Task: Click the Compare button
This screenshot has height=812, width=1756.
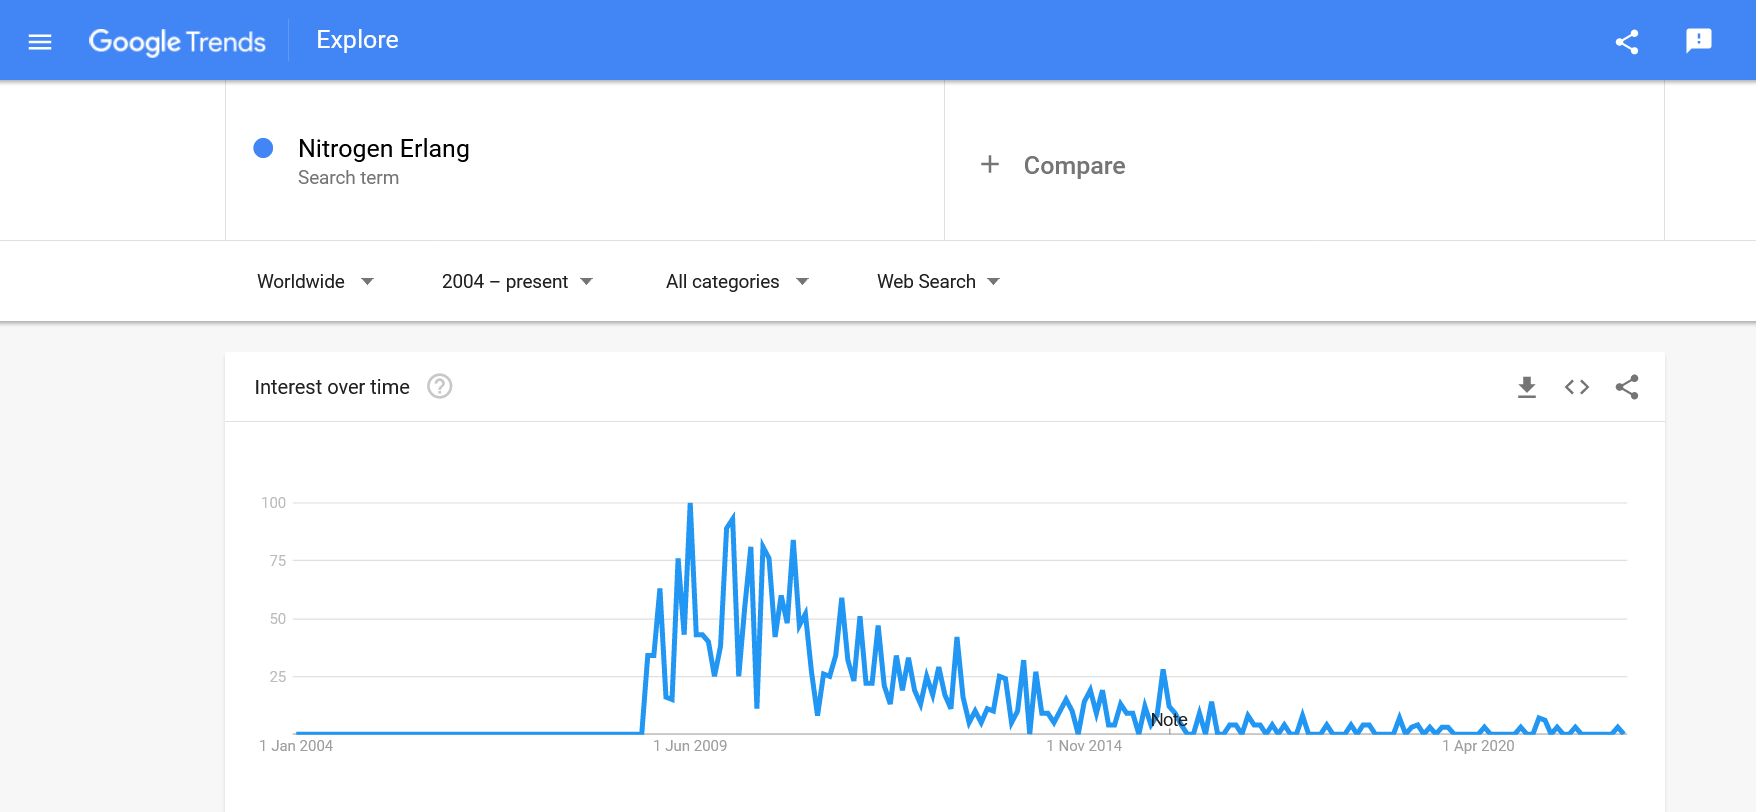Action: point(1074,166)
